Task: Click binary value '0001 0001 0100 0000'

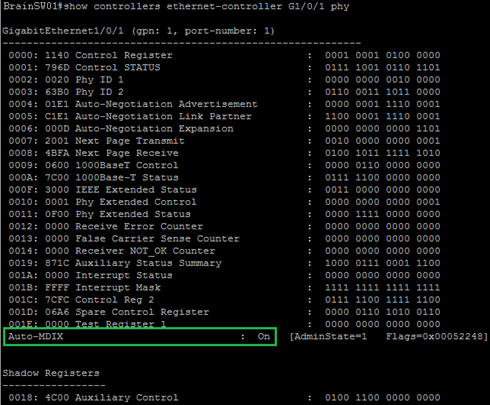Action: coord(383,55)
